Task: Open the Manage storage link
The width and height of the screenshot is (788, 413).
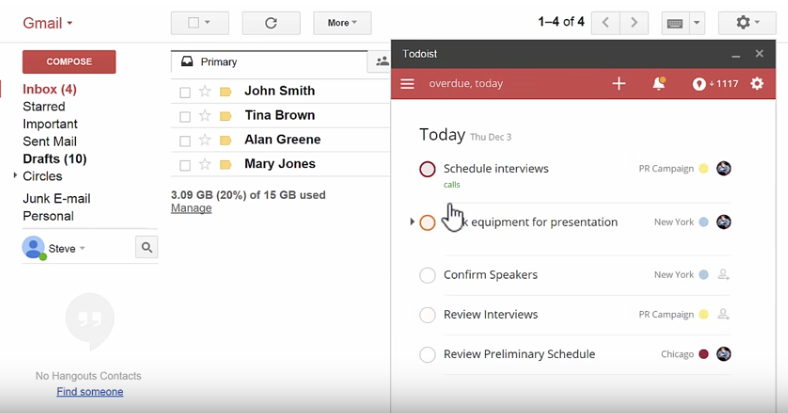Action: pos(191,208)
